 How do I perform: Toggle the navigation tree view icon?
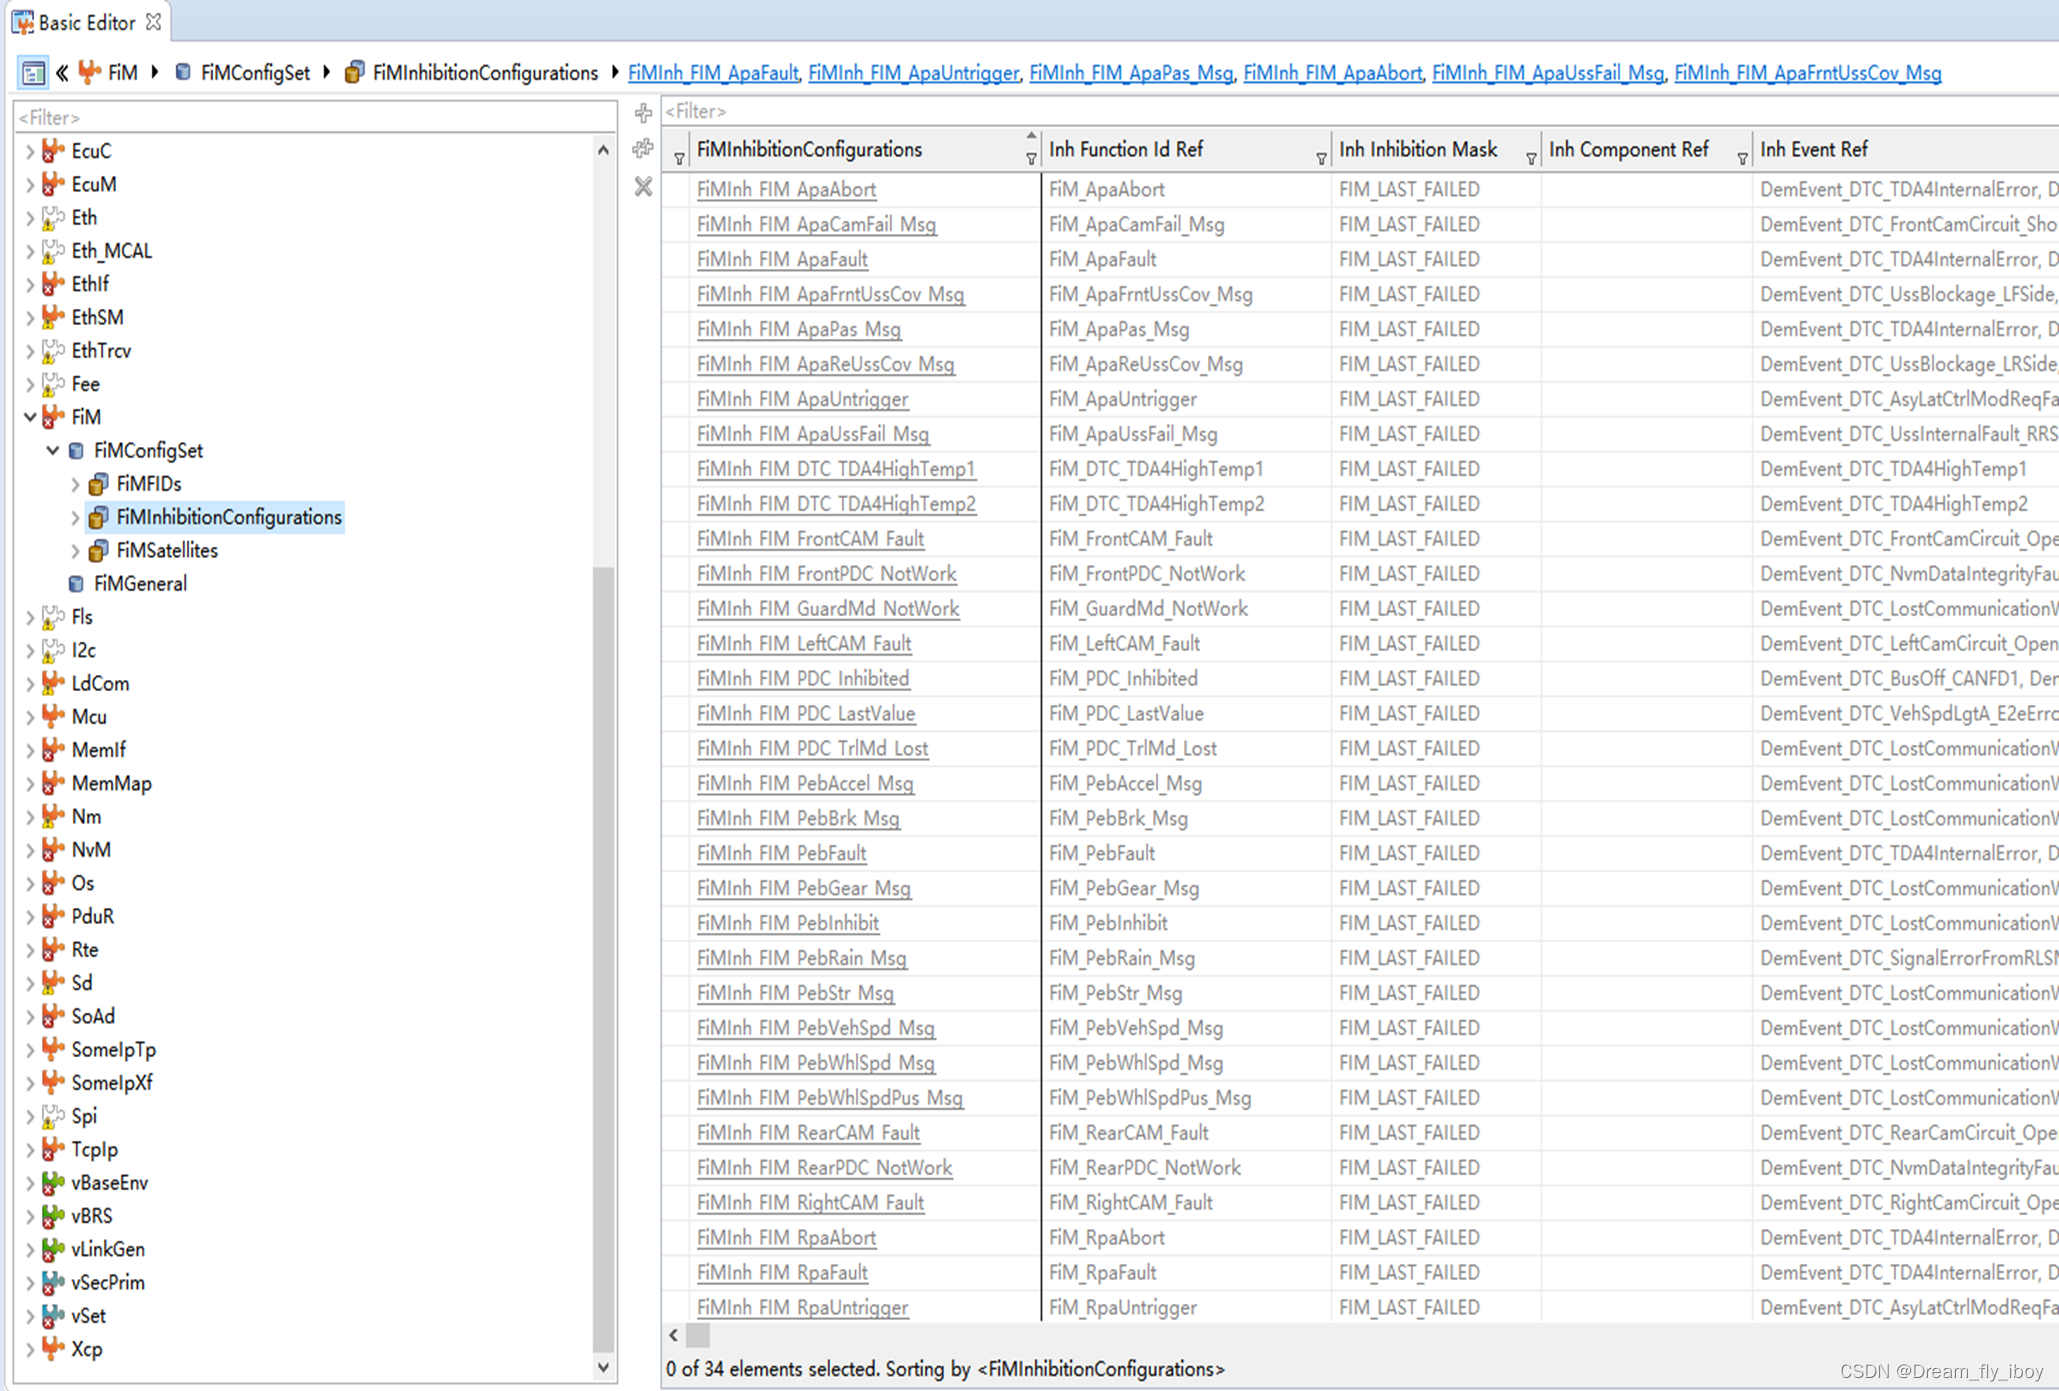click(32, 73)
